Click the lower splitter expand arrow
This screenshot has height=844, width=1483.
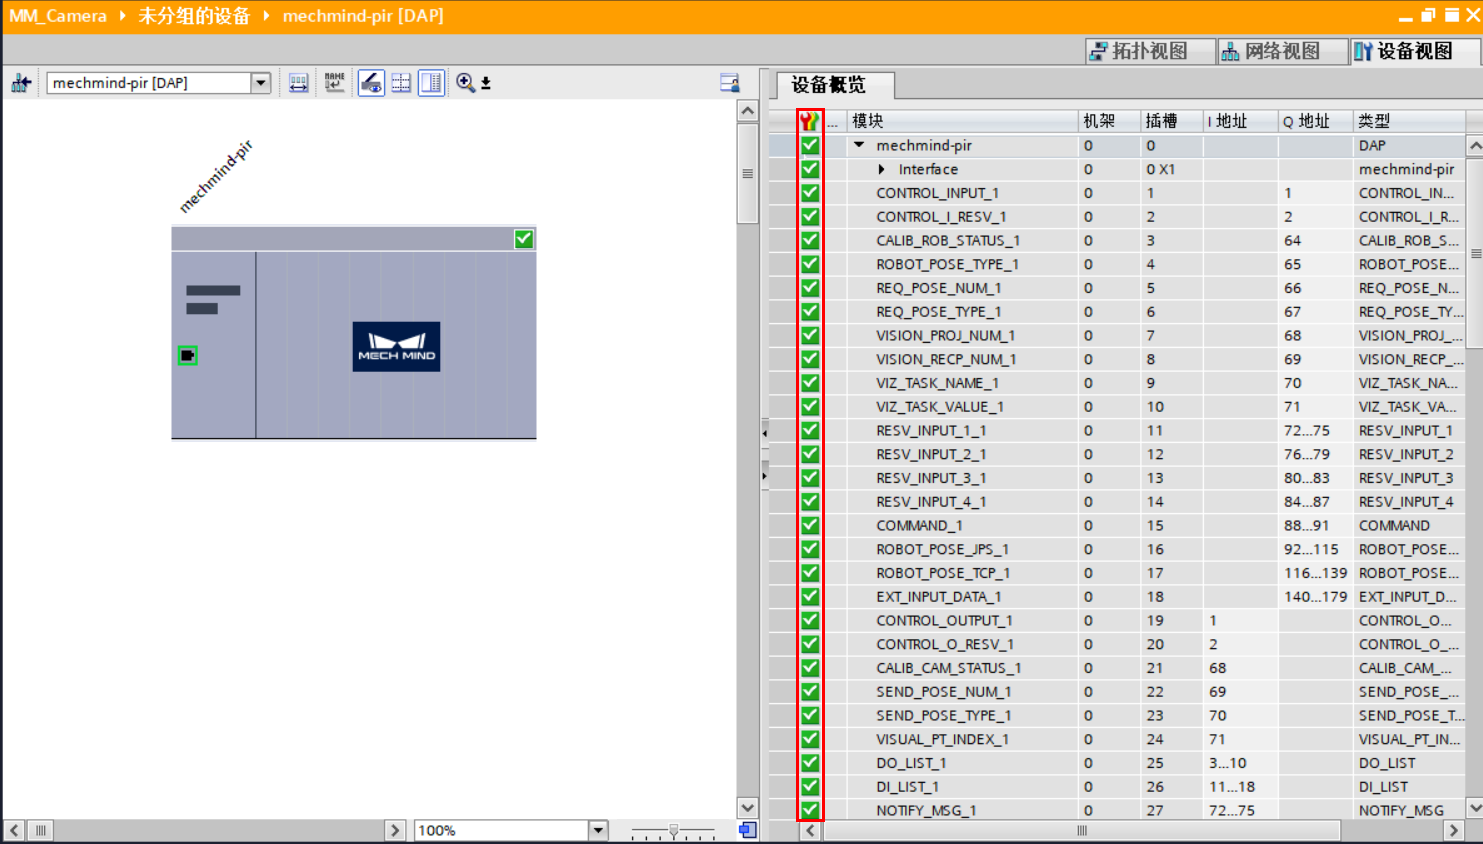tap(765, 476)
